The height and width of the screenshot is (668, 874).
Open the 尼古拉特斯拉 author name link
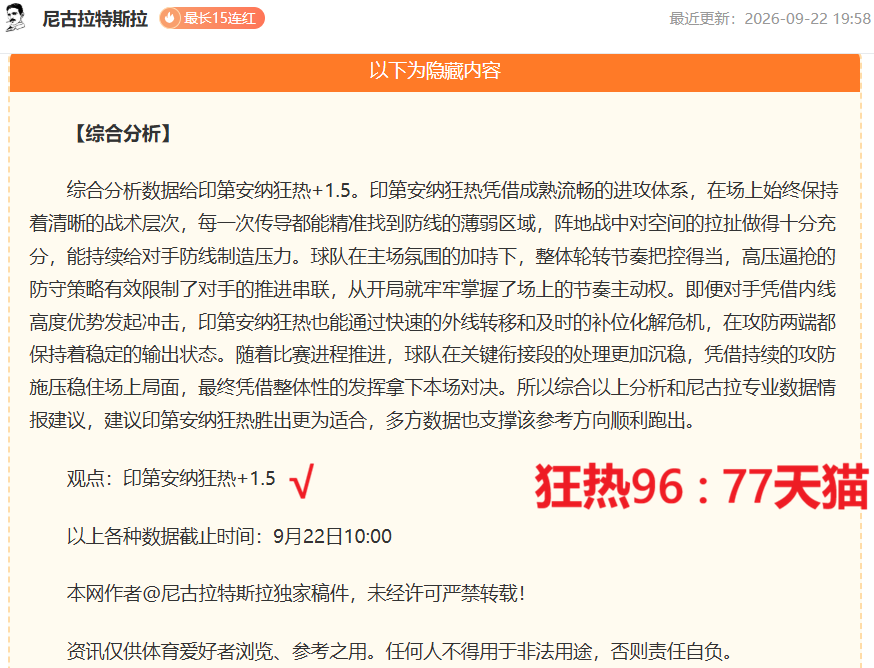95,18
